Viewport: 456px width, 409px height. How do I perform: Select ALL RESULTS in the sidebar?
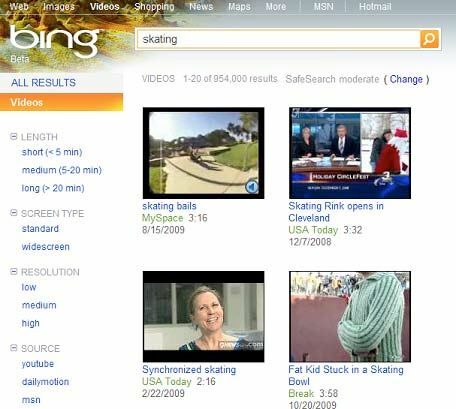pyautogui.click(x=43, y=83)
